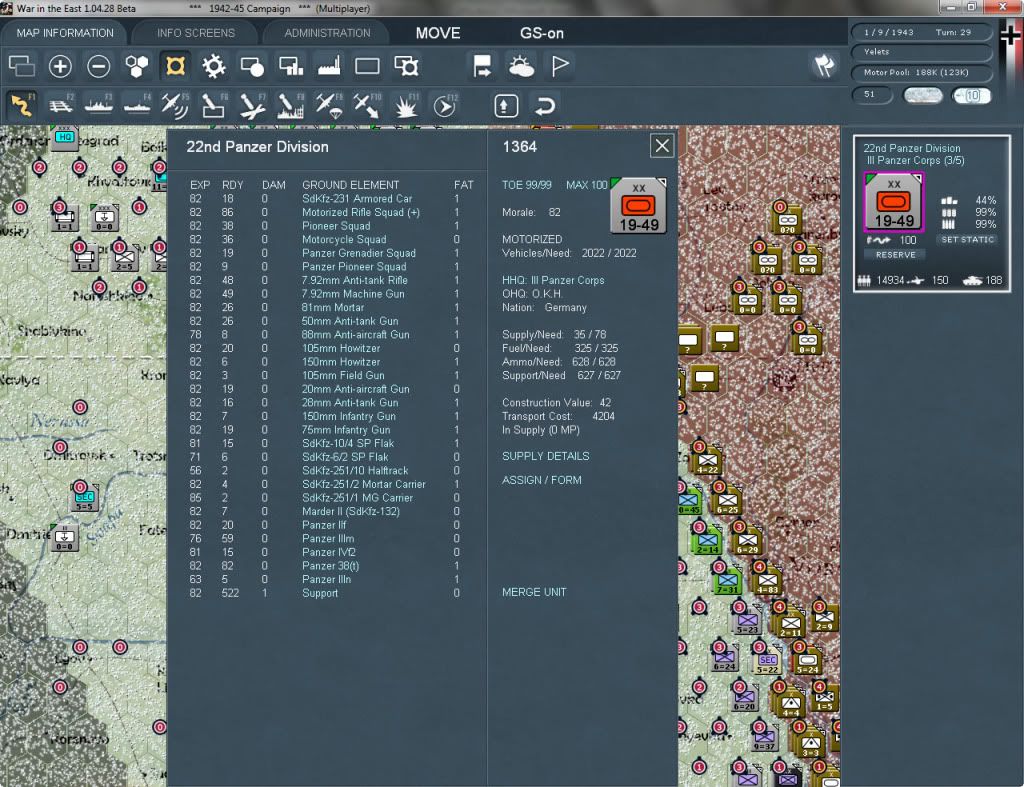This screenshot has width=1024, height=787.
Task: Select the F1 Move mode icon
Action: coord(22,105)
